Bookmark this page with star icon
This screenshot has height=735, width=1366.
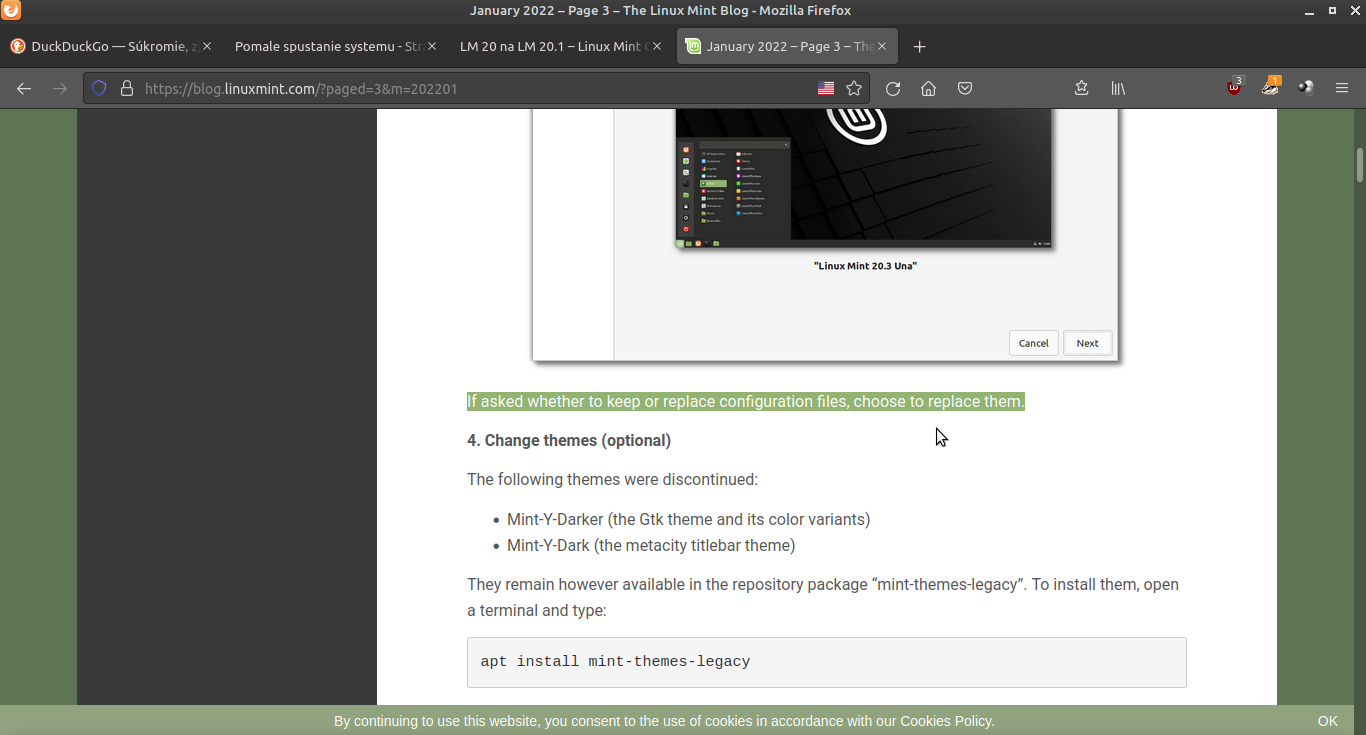click(854, 88)
